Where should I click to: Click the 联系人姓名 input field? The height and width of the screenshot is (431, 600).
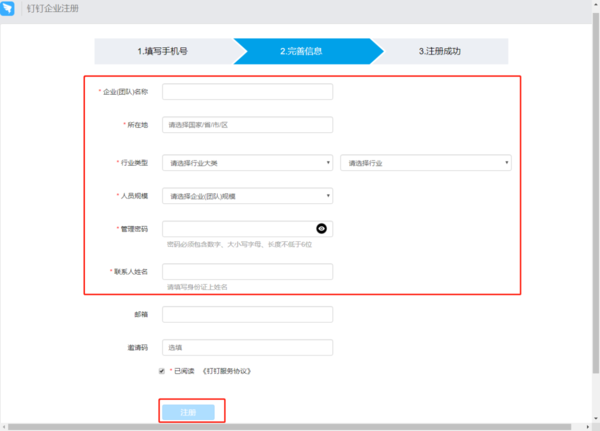[x=248, y=272]
